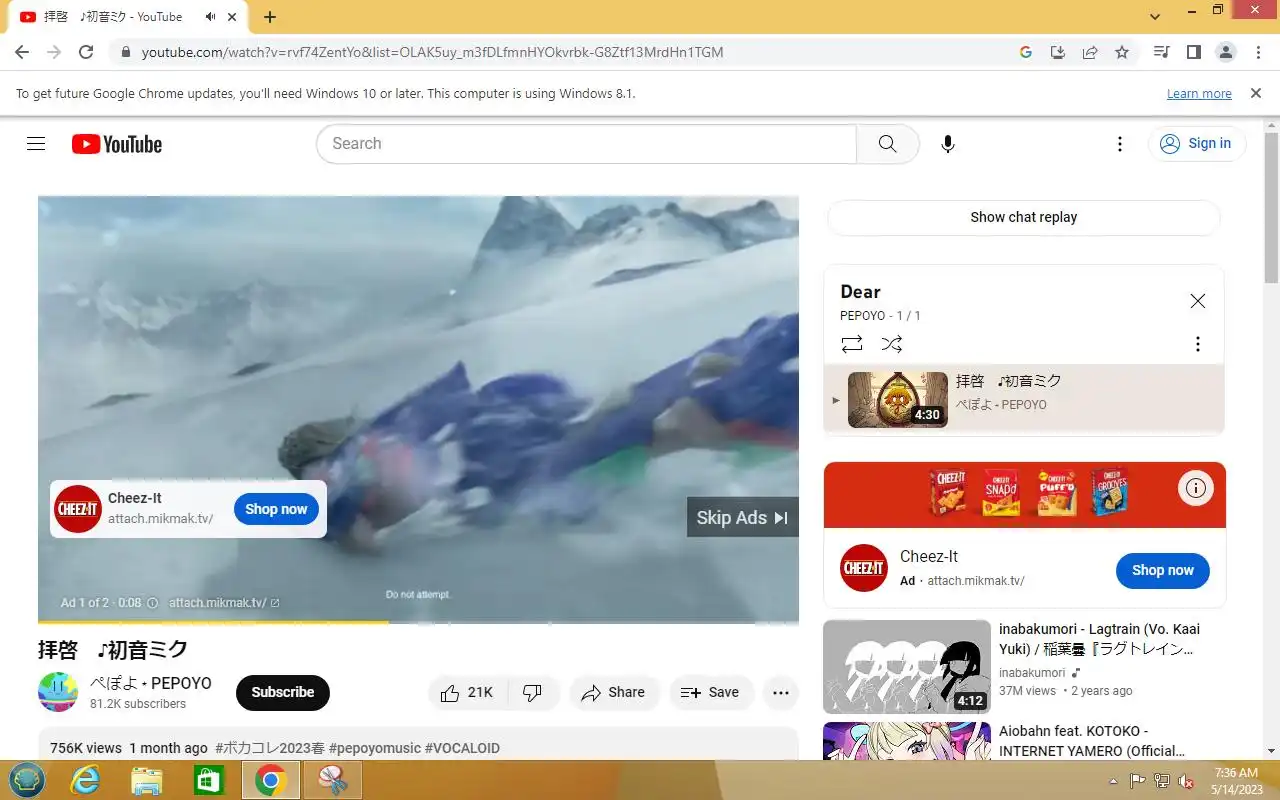The image size is (1280, 800).
Task: Open attach.mikmak.tv link at video bottom
Action: 224,603
